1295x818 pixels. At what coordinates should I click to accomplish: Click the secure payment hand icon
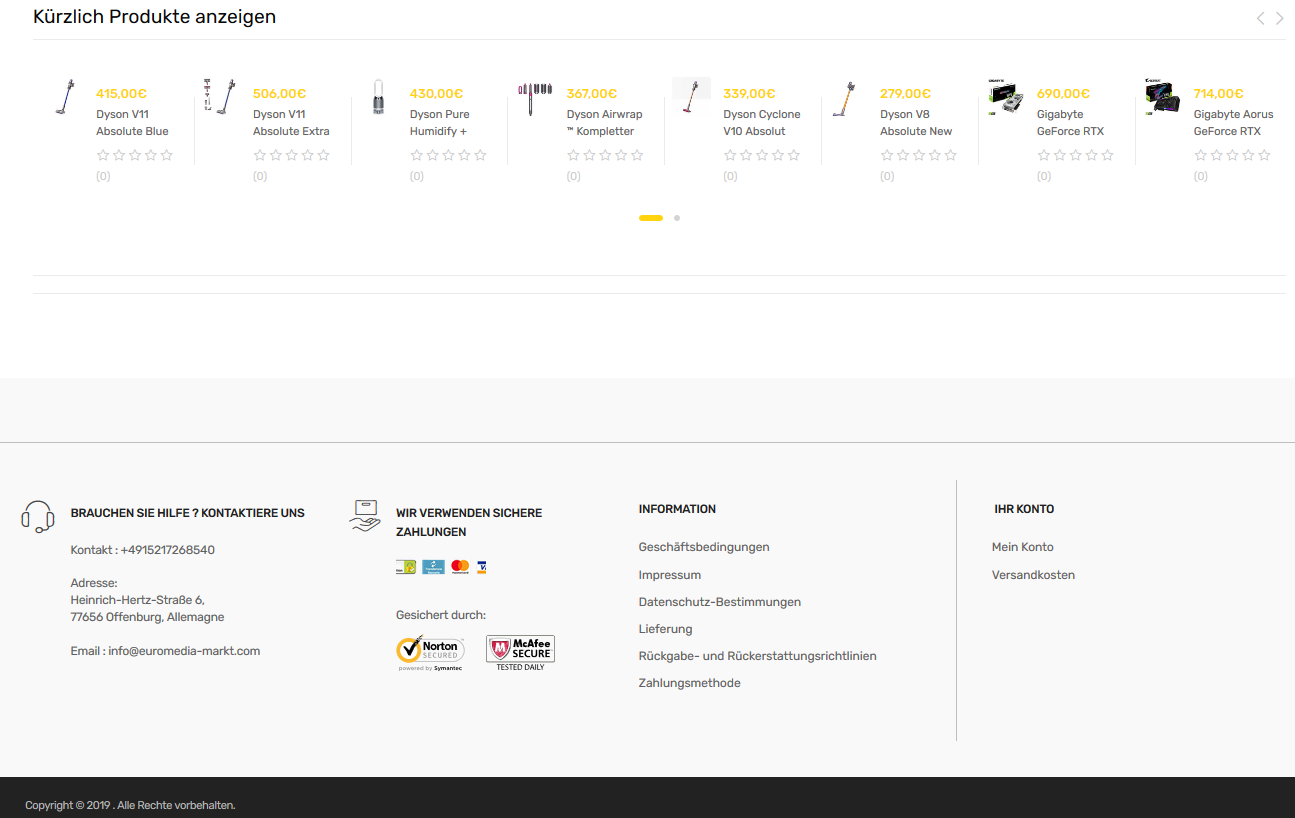365,516
